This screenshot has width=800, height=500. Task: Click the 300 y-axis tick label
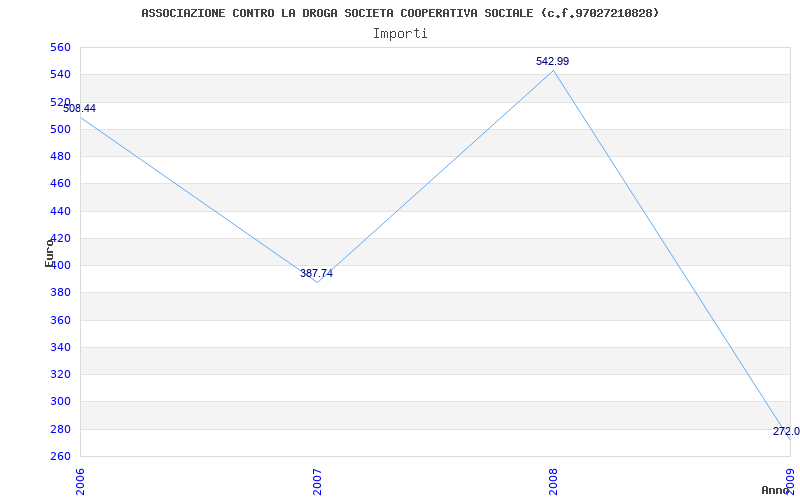(60, 402)
